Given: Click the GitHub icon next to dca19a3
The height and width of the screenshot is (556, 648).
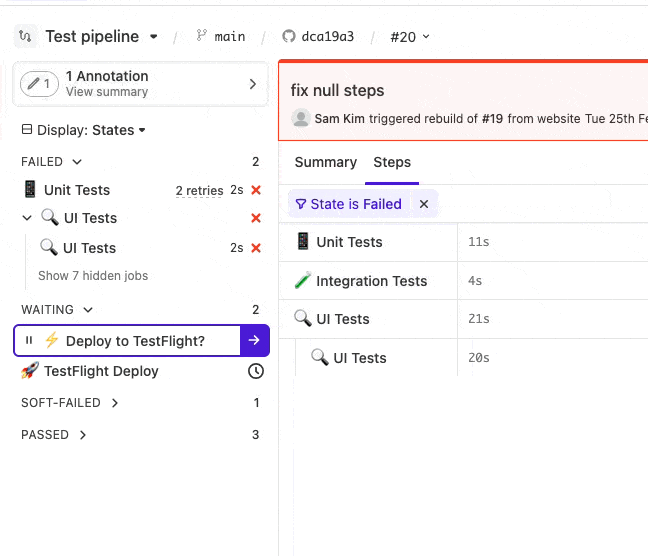Looking at the screenshot, I should pyautogui.click(x=289, y=37).
